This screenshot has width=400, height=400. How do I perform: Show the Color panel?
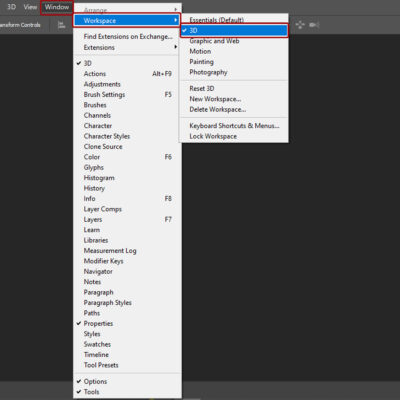click(127, 157)
